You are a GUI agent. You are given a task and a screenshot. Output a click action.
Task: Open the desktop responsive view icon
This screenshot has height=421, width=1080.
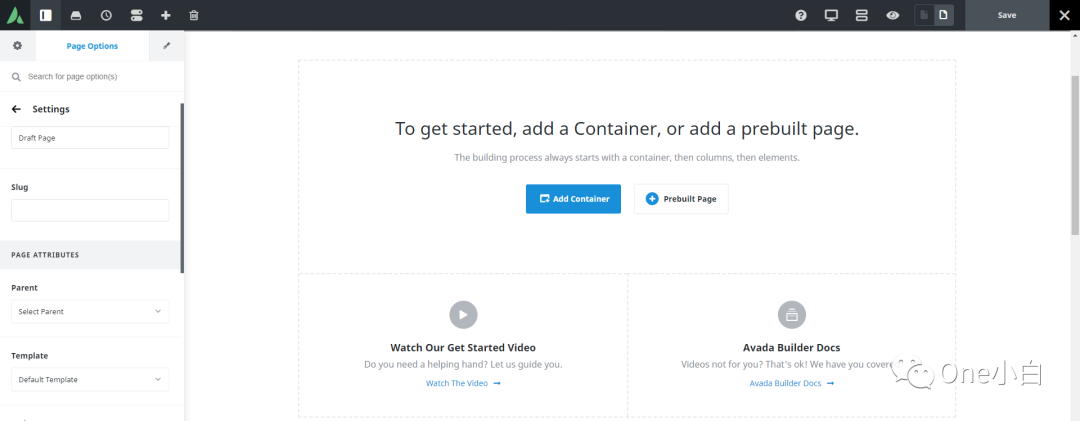831,15
